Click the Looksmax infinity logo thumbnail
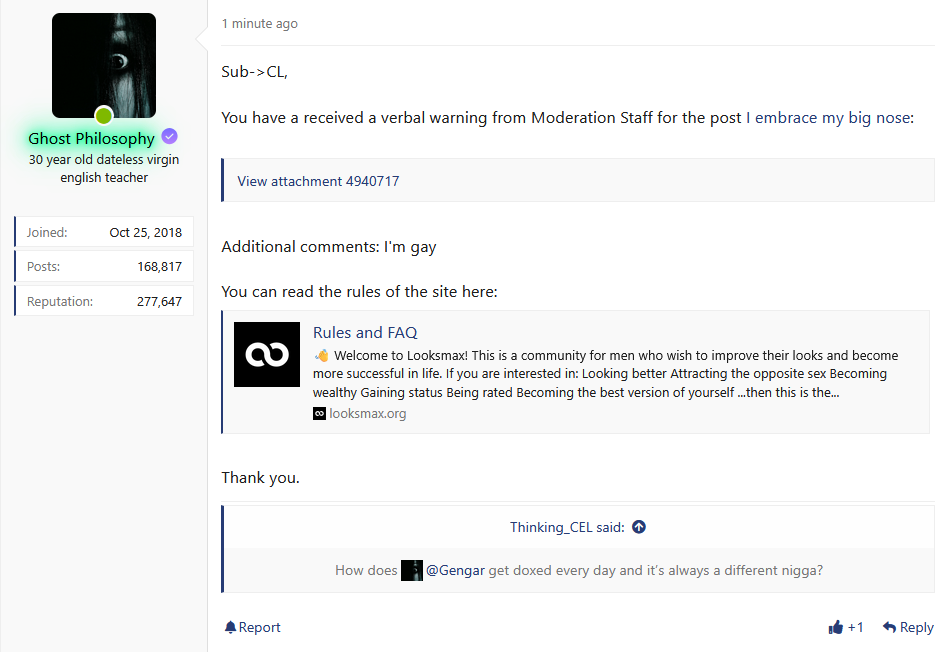Screen dimensions: 945x652 [267, 354]
